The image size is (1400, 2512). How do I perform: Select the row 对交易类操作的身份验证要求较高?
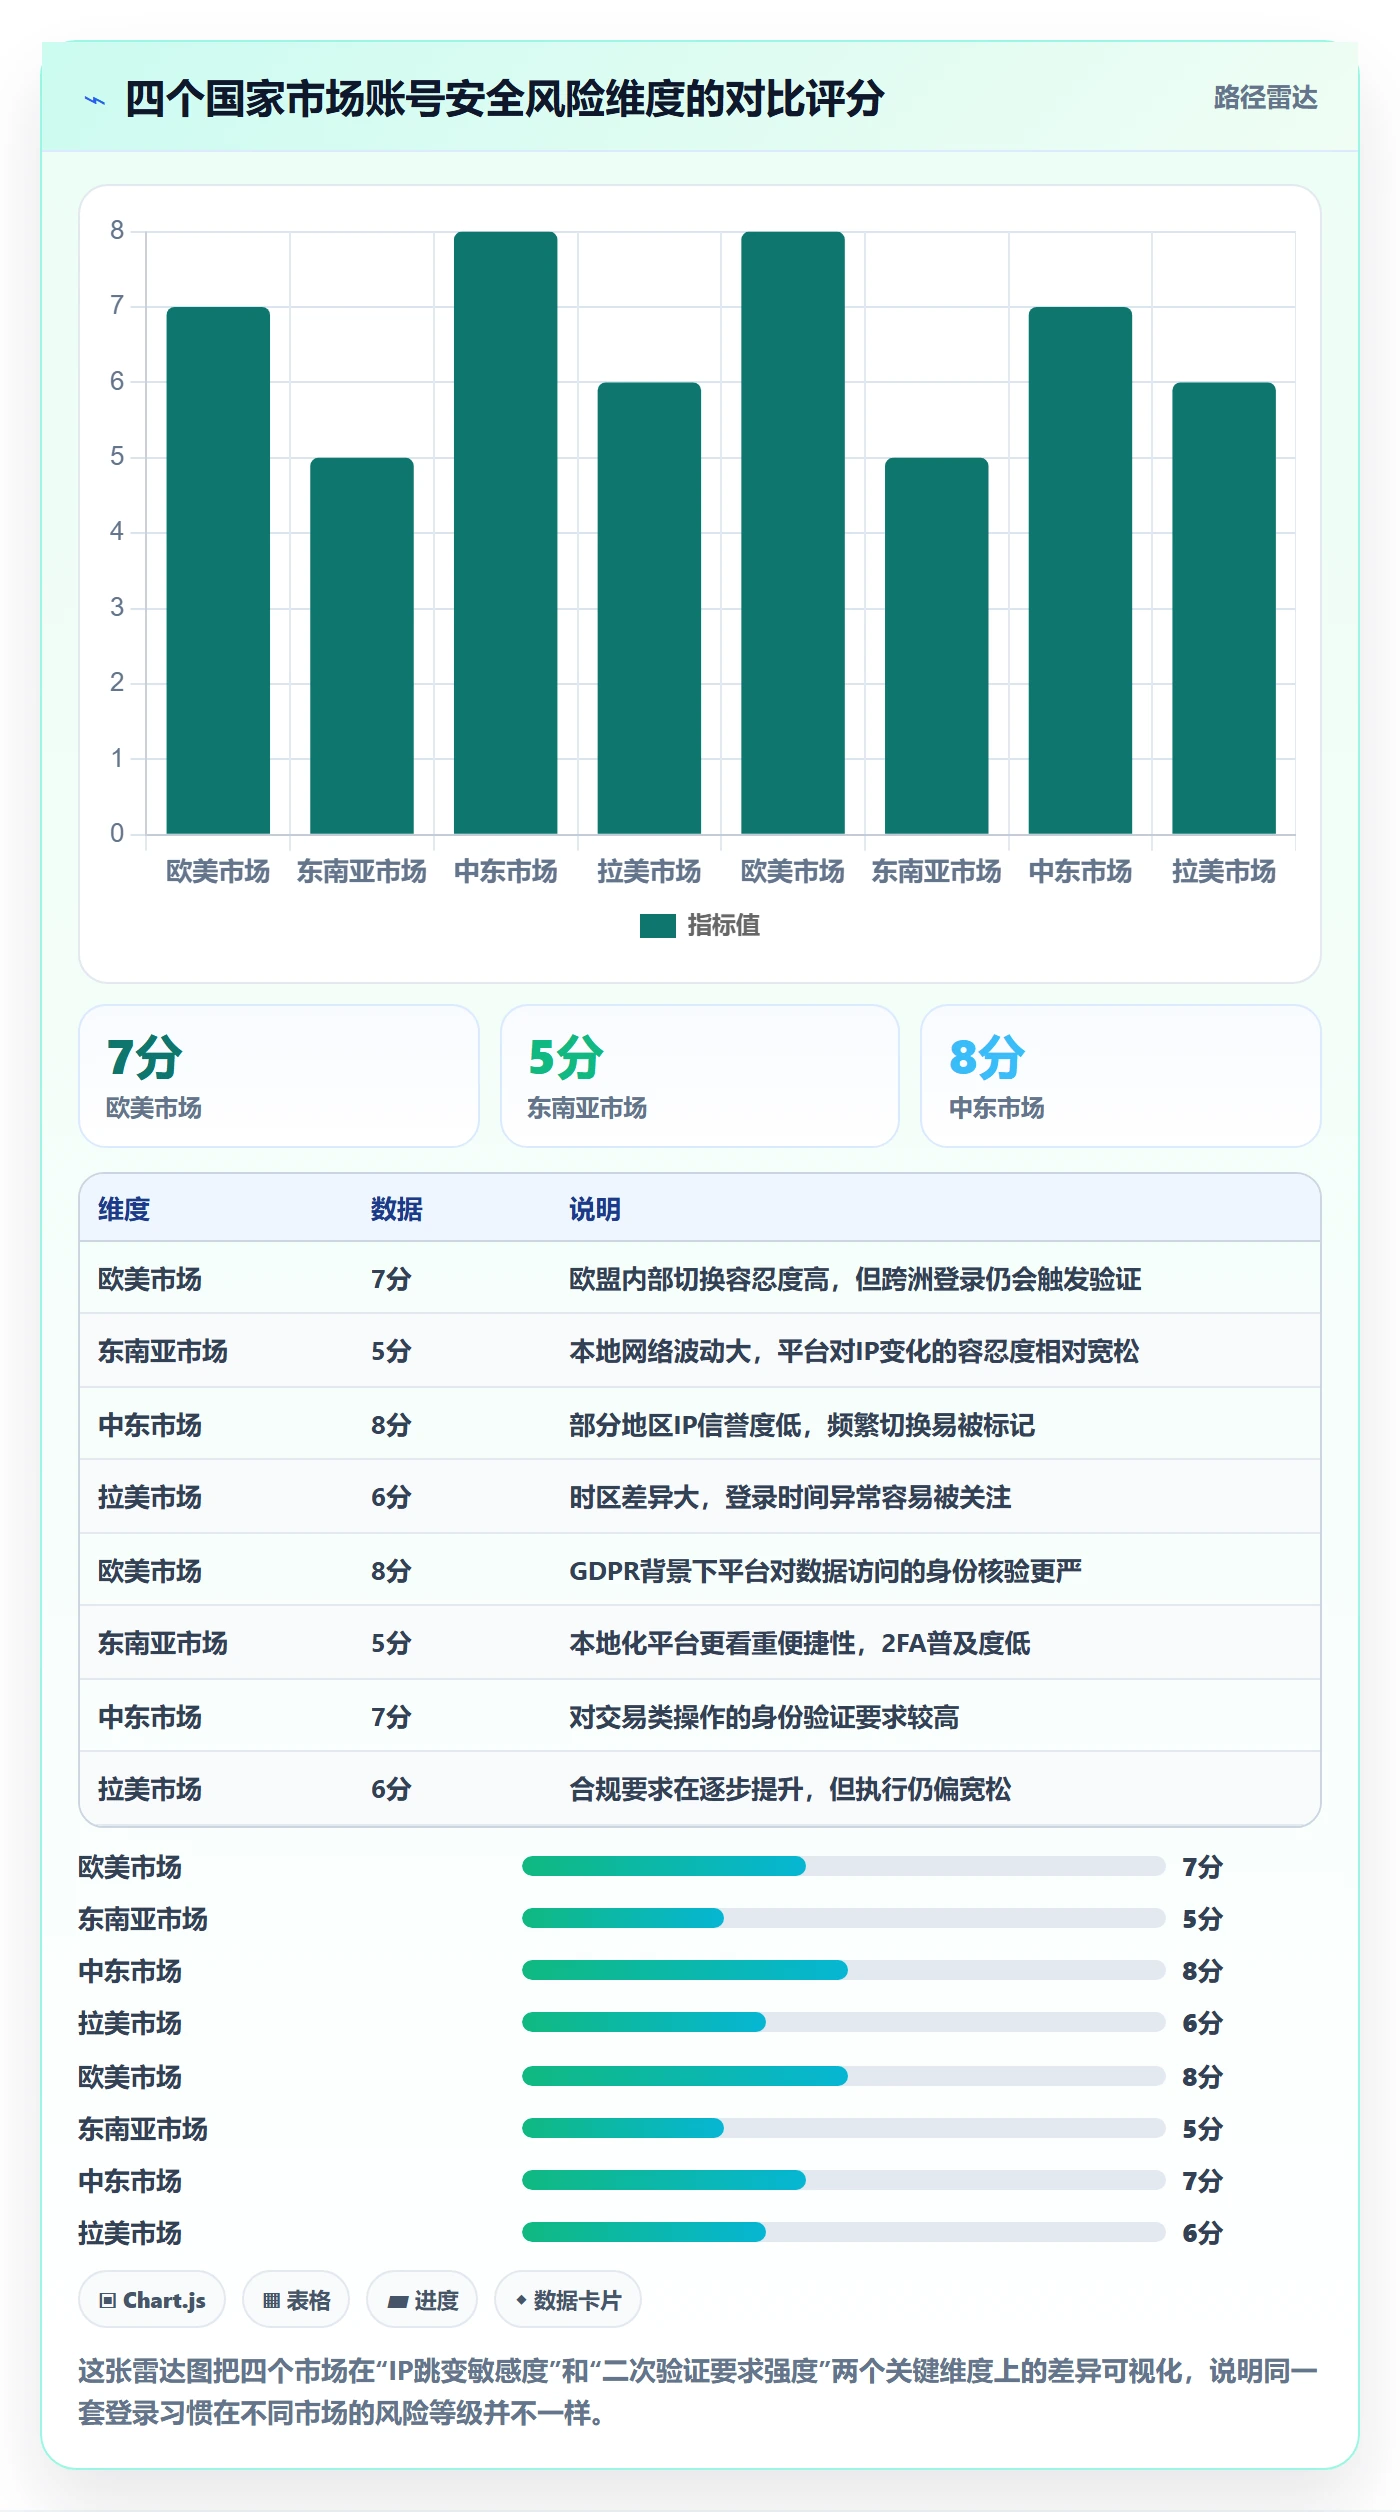[x=700, y=1716]
